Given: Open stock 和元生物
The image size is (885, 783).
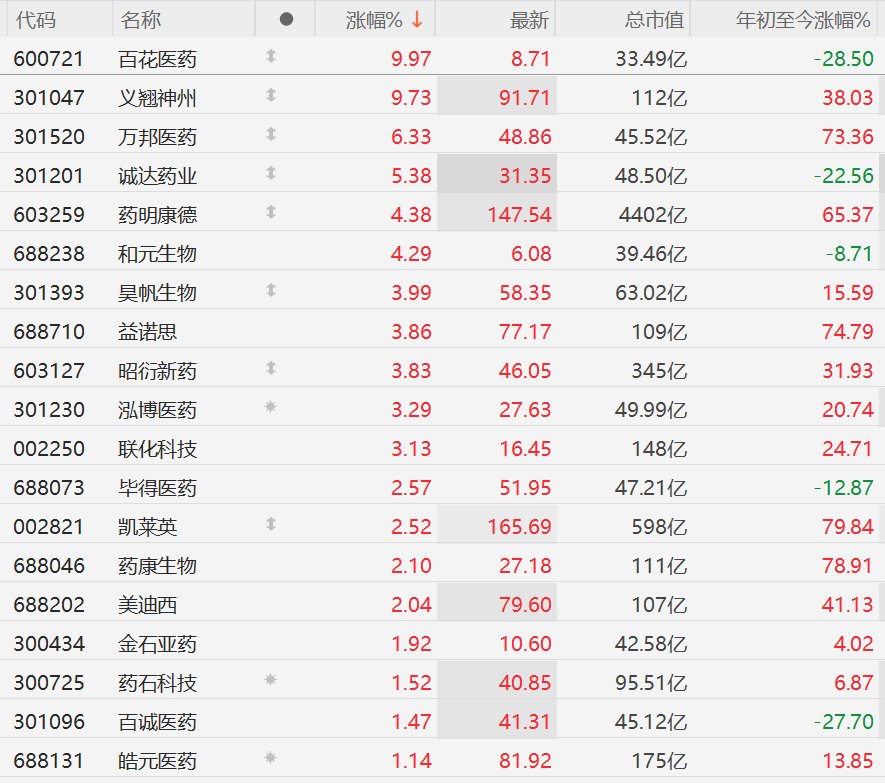Looking at the screenshot, I should pyautogui.click(x=157, y=254).
